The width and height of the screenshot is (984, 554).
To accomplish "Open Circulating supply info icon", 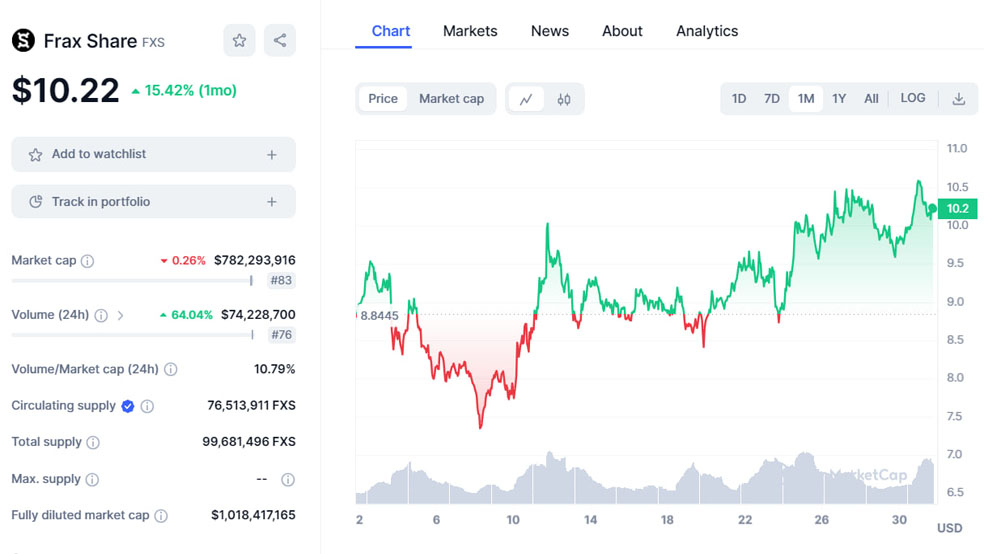I will [x=147, y=407].
